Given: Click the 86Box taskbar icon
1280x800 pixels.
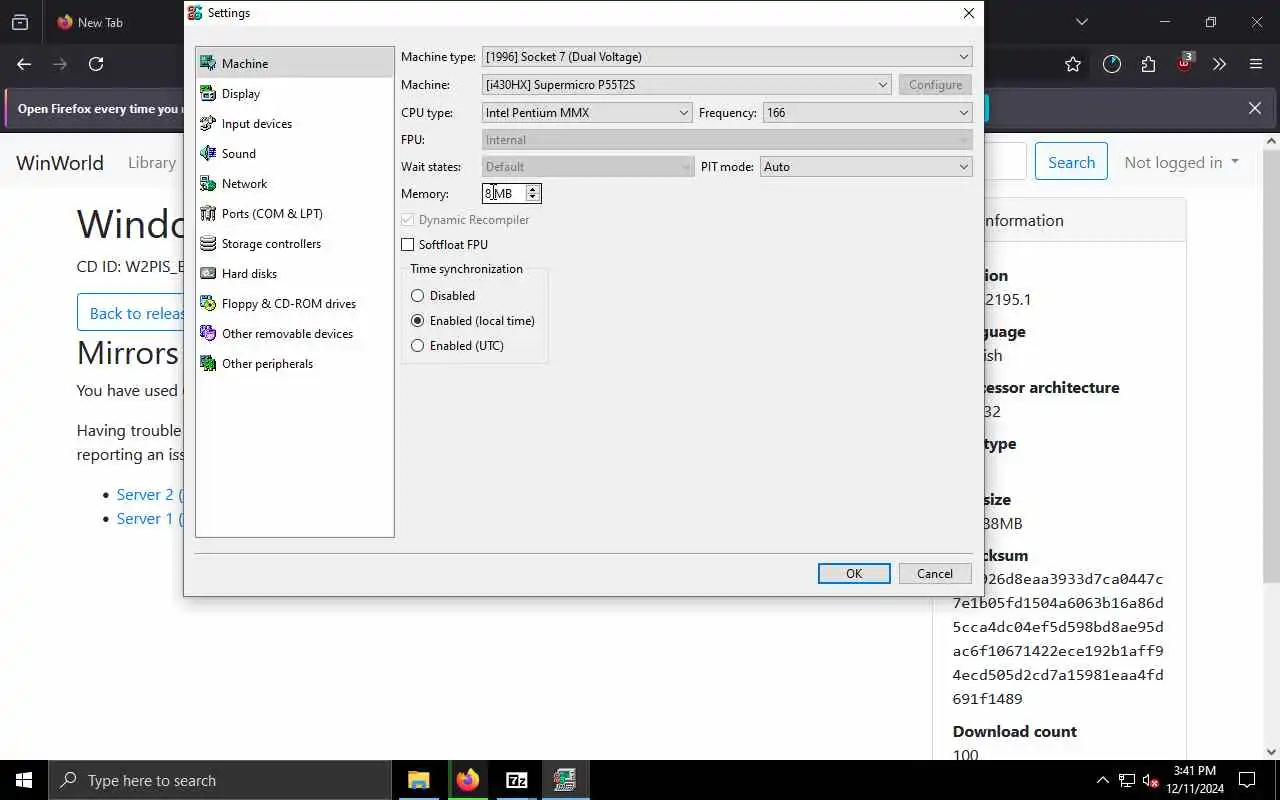Looking at the screenshot, I should [x=565, y=780].
